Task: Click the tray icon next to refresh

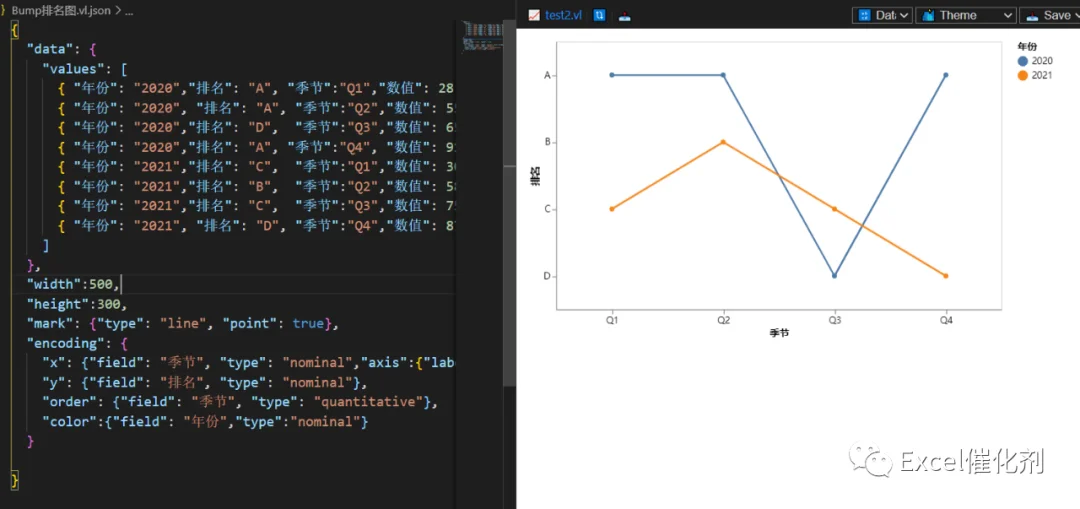Action: pos(625,16)
